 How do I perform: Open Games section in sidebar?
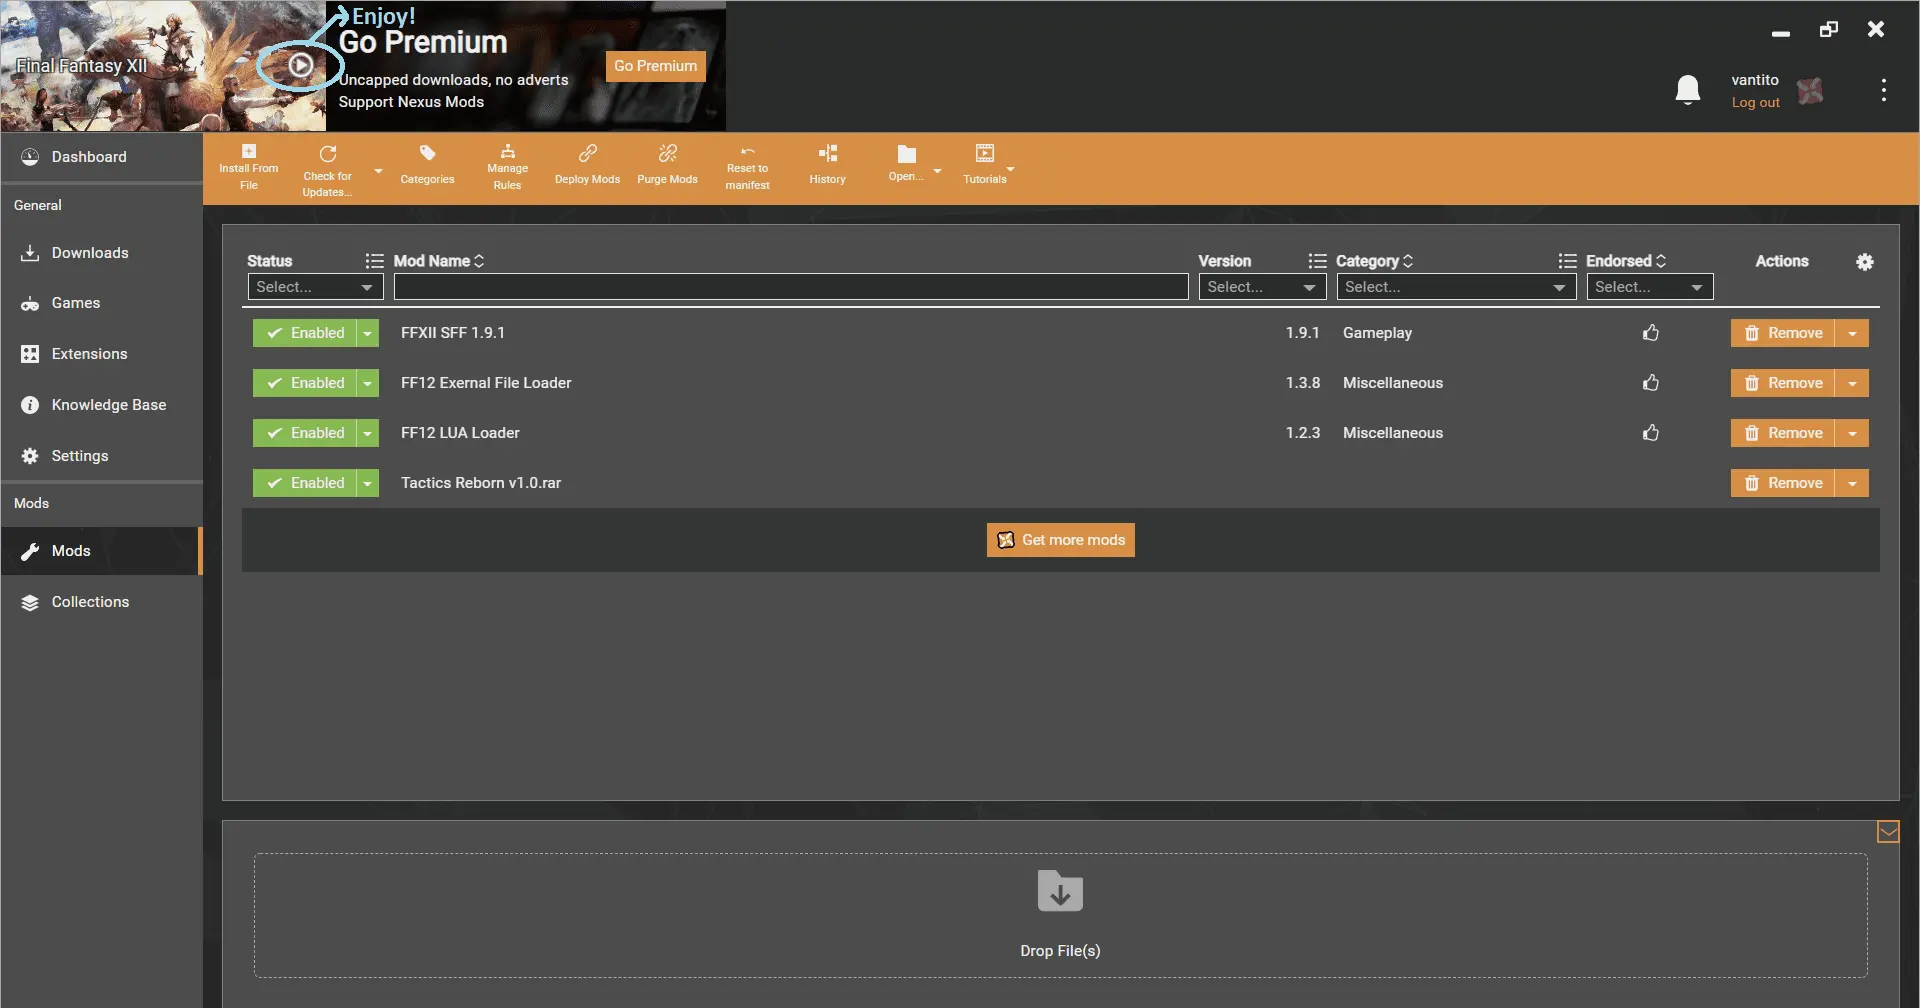click(101, 303)
